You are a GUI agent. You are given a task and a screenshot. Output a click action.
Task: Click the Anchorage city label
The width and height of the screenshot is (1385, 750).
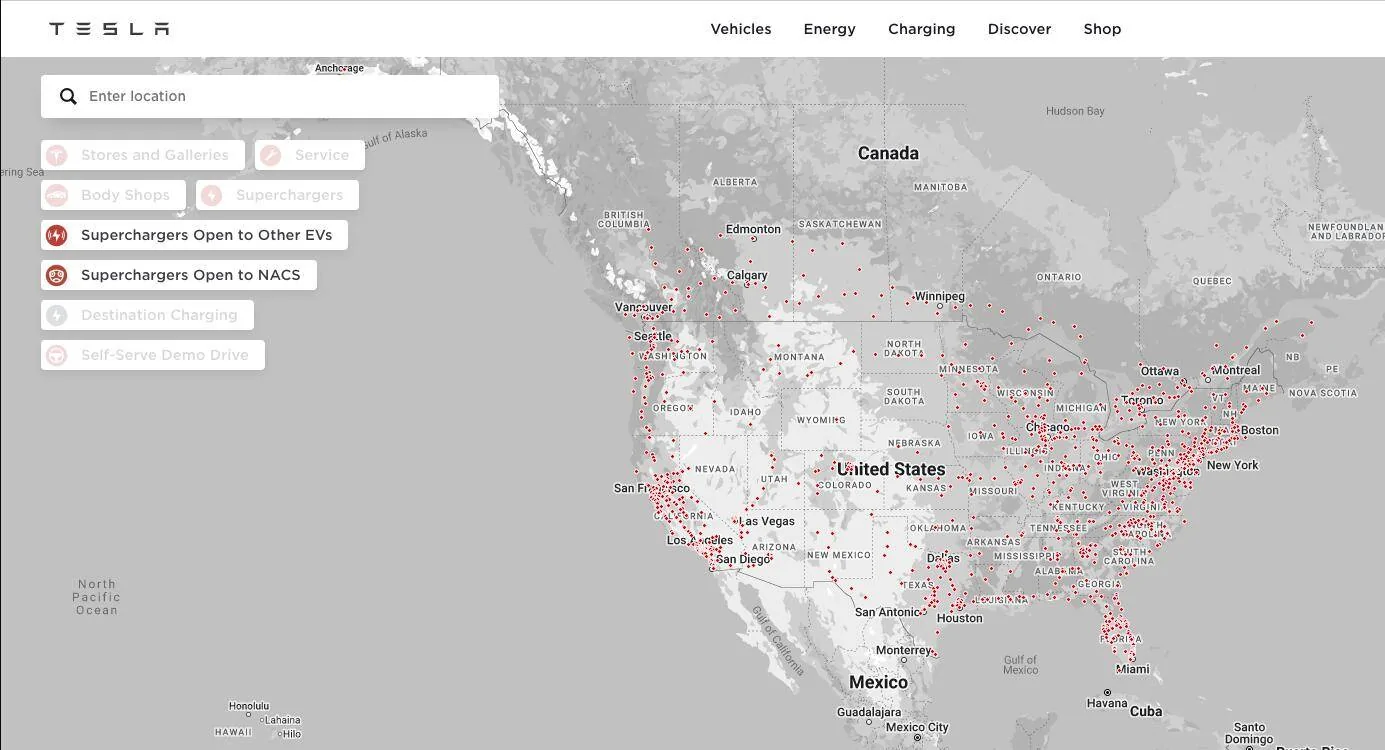(x=340, y=68)
